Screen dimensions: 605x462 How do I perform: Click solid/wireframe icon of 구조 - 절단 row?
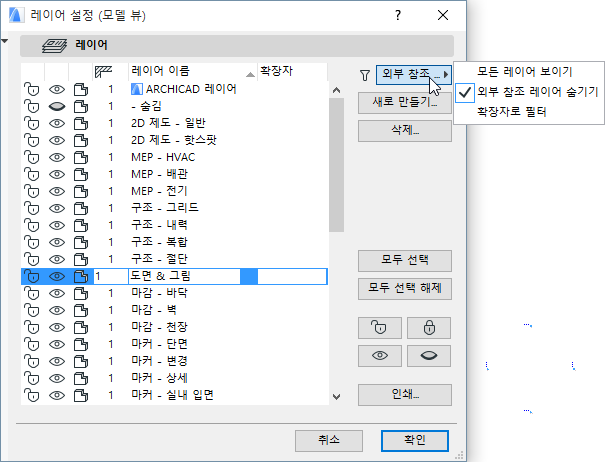[81, 259]
